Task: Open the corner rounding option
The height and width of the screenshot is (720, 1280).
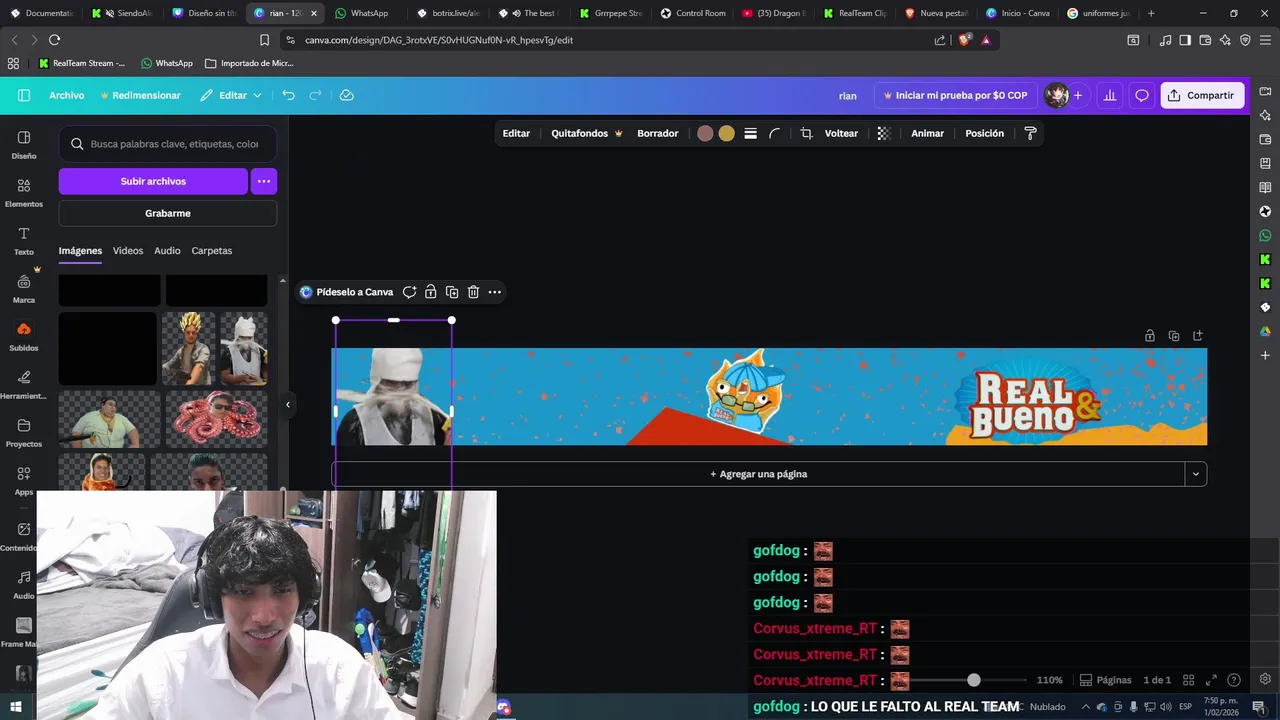Action: (774, 133)
